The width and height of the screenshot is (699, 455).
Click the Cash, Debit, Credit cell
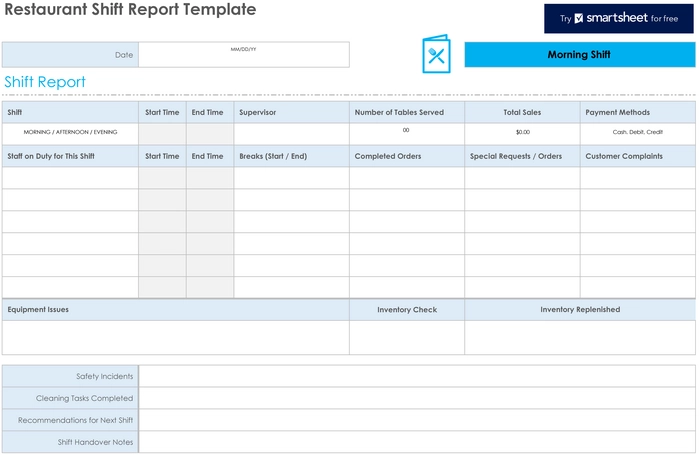point(638,134)
